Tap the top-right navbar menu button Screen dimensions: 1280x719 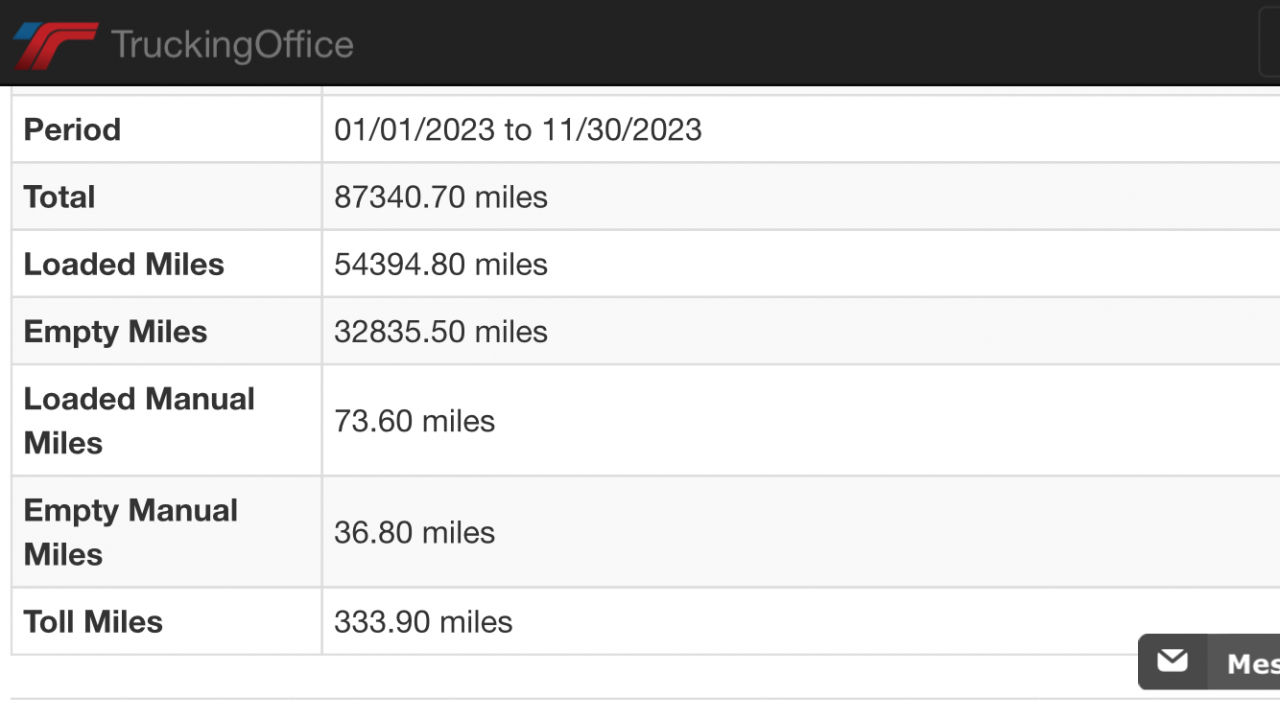tap(1270, 45)
